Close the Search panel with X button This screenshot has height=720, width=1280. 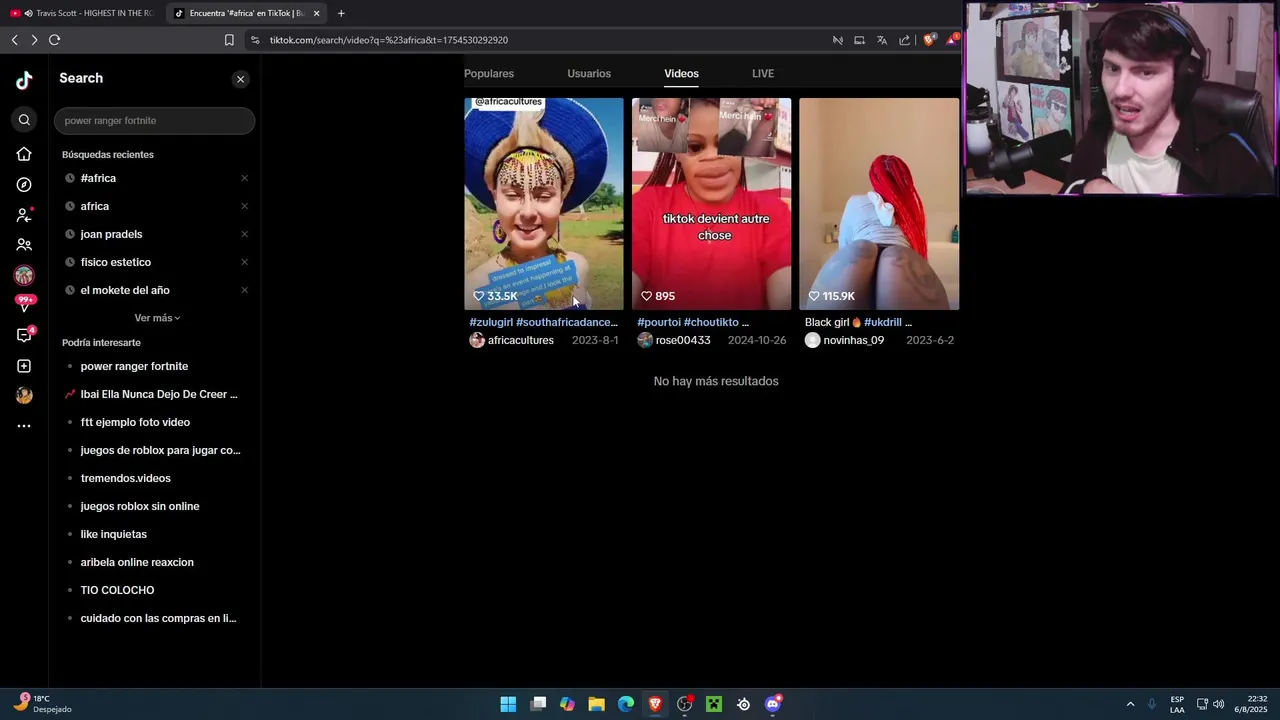pos(240,79)
